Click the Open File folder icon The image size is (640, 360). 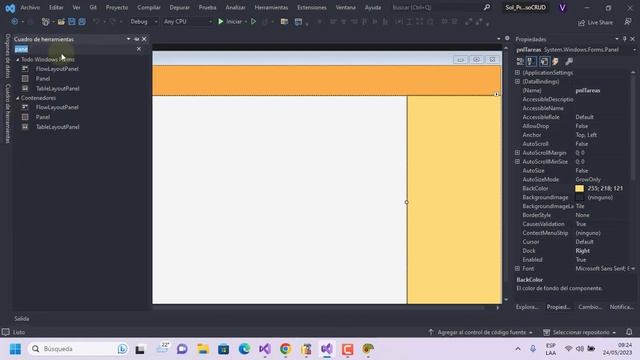click(x=61, y=21)
